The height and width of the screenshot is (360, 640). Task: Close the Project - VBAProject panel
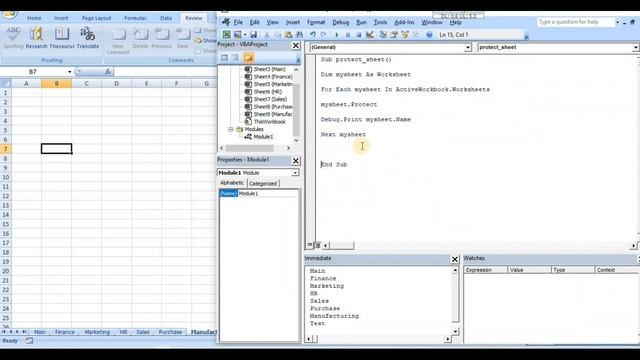(296, 45)
